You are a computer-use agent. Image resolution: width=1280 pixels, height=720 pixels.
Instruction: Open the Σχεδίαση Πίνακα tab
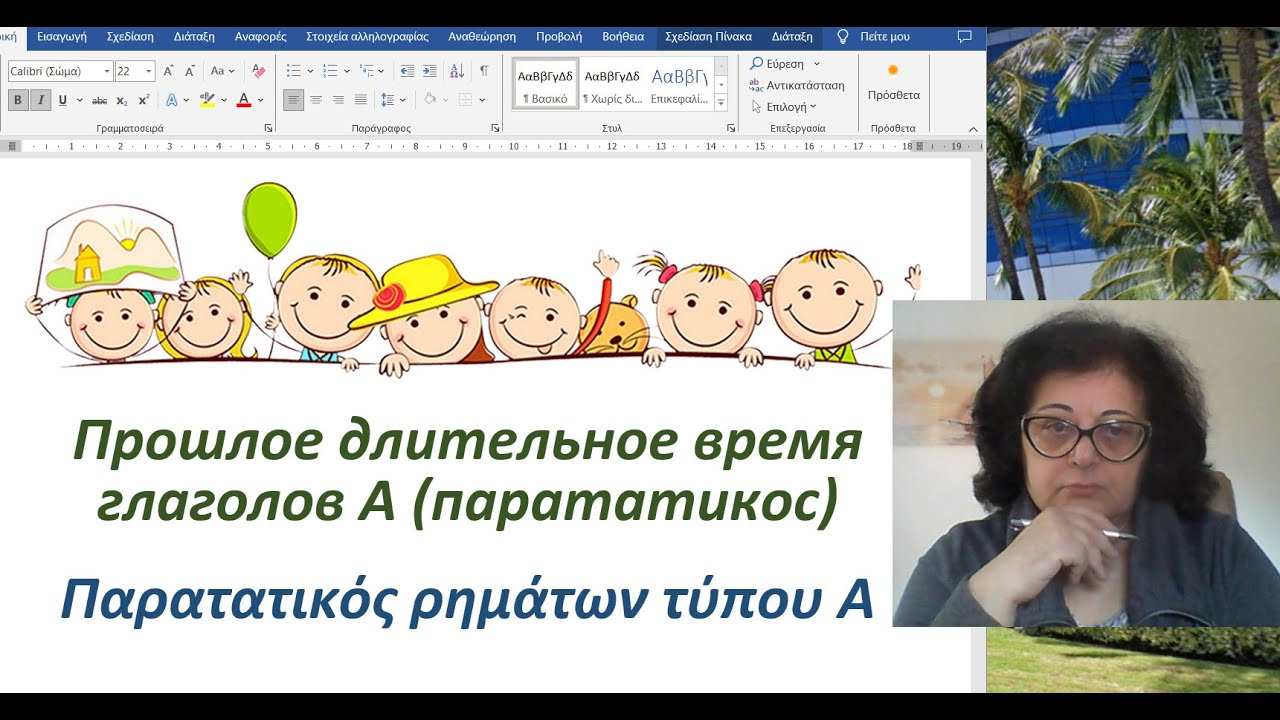point(708,37)
